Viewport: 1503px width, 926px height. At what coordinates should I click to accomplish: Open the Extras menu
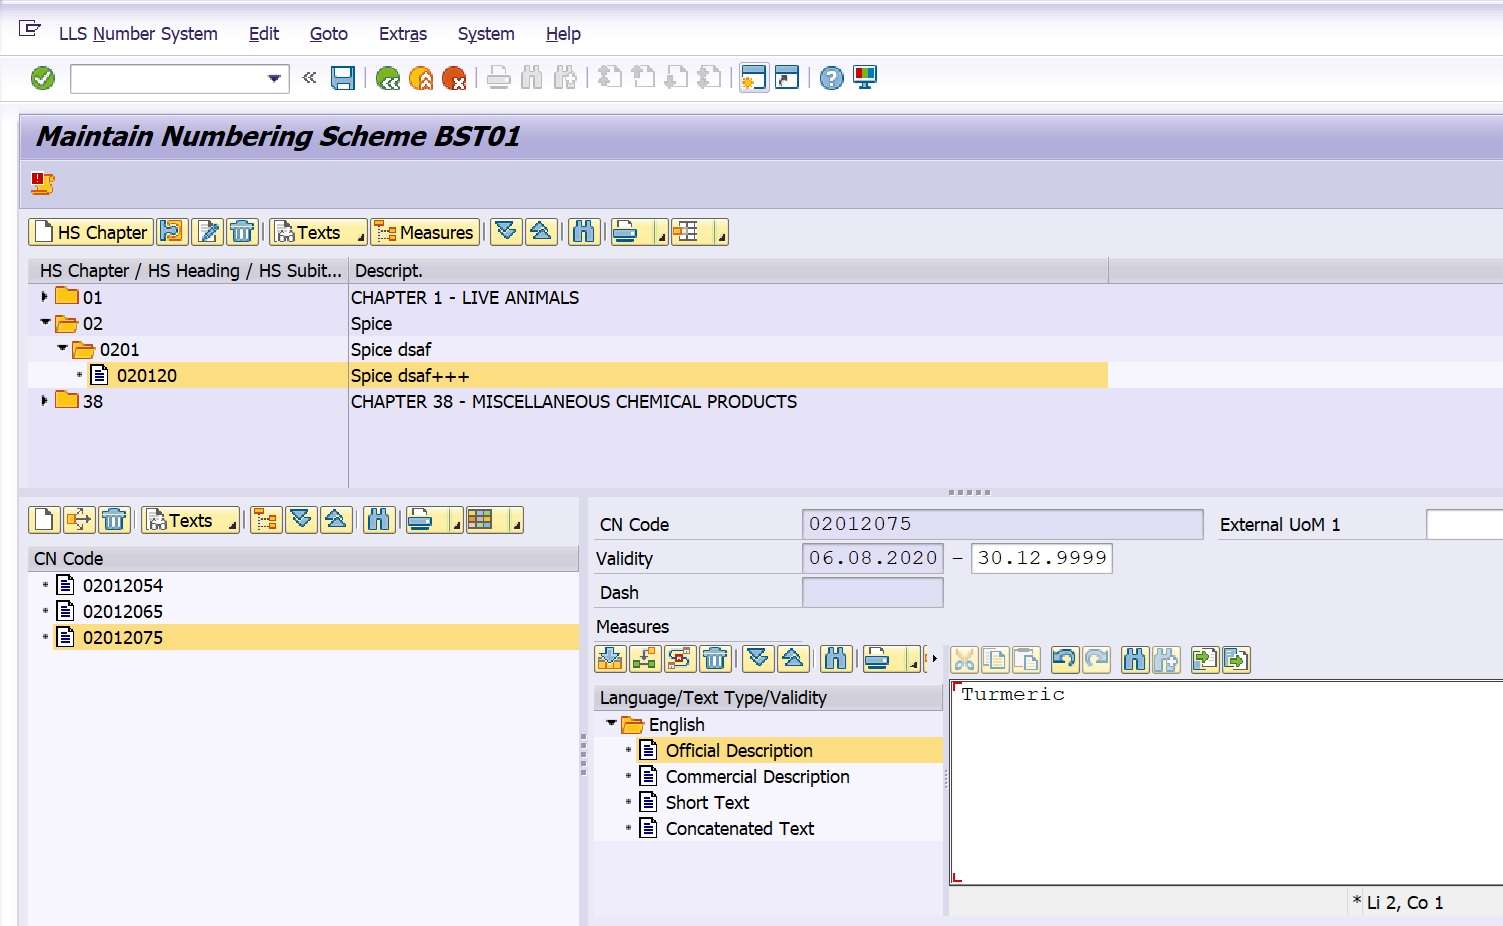pyautogui.click(x=403, y=34)
